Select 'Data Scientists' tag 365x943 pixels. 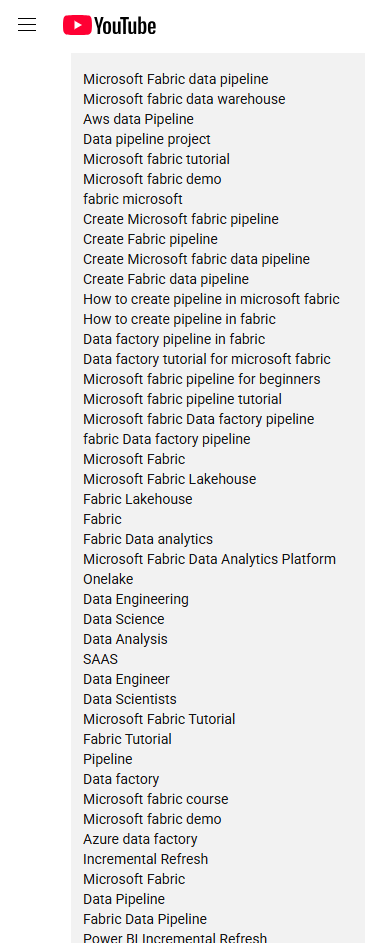point(130,699)
